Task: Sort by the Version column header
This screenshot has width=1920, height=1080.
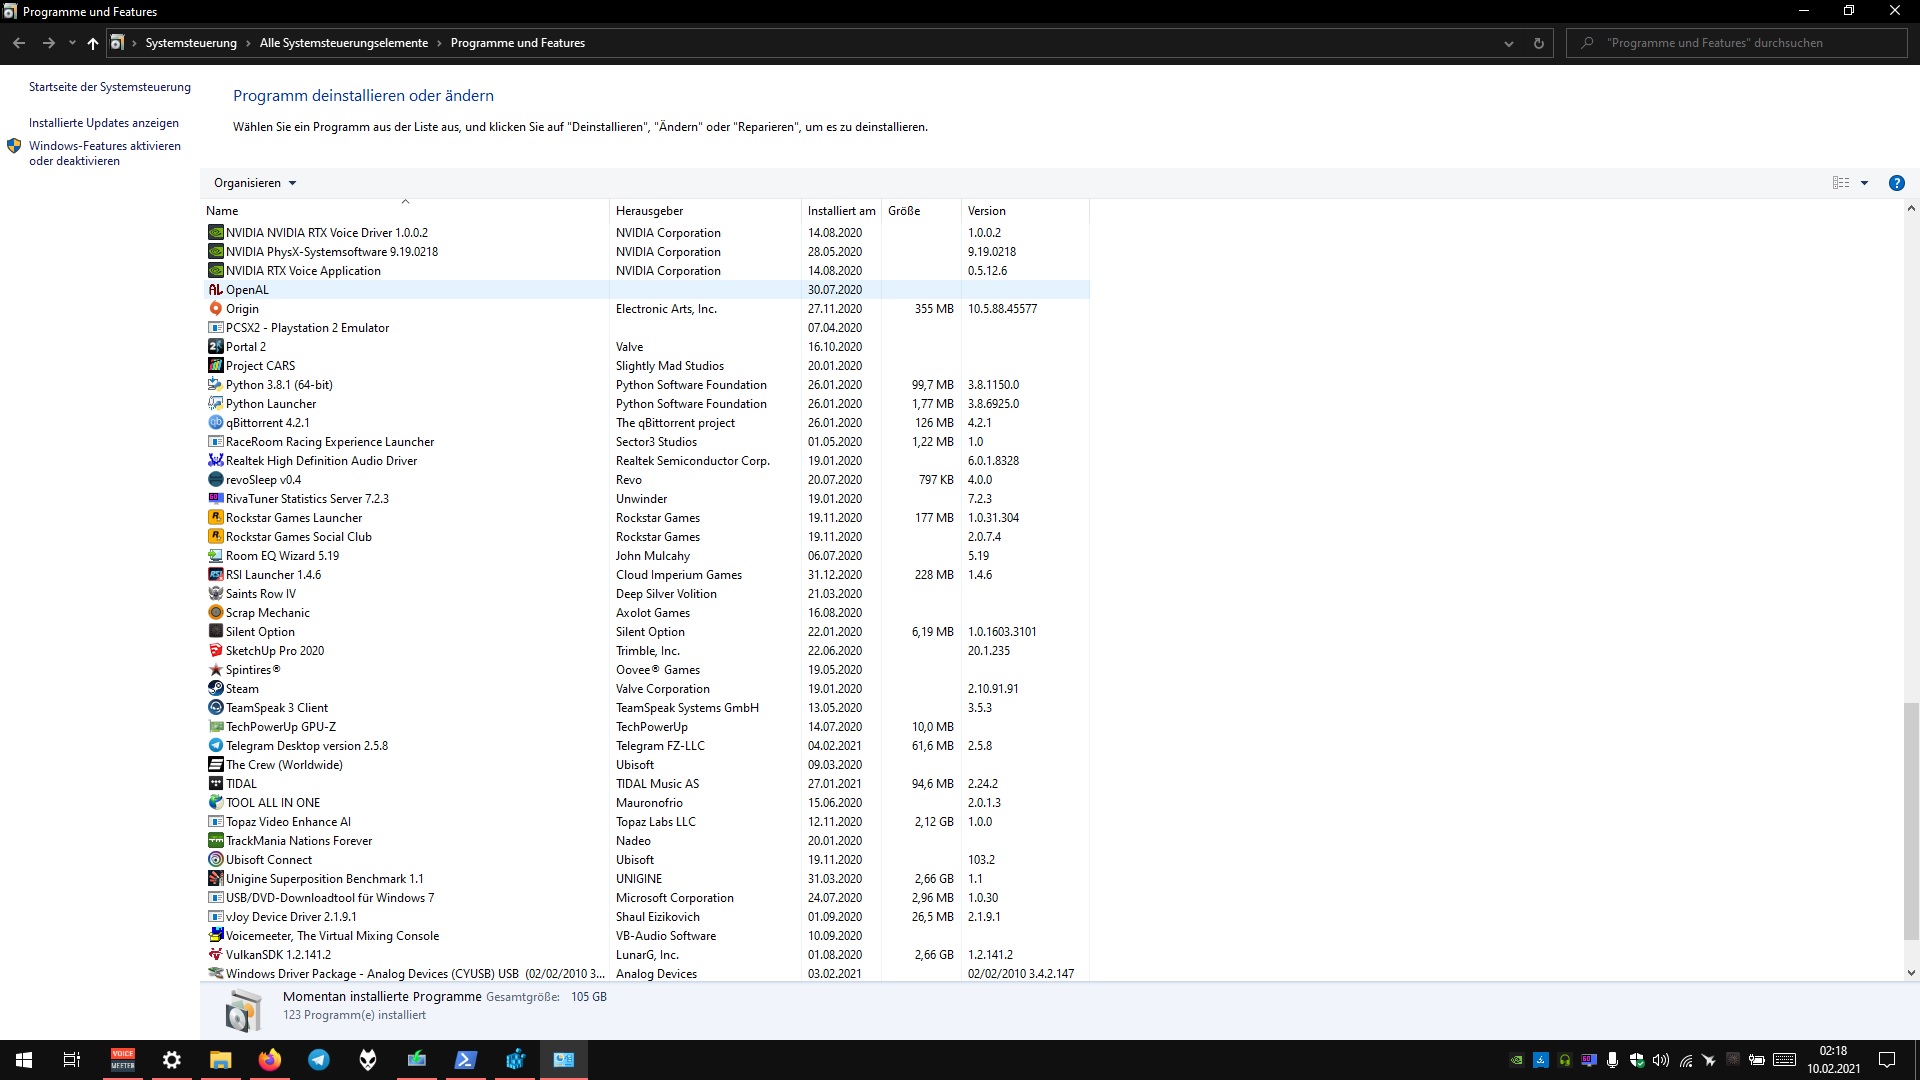Action: tap(1025, 211)
